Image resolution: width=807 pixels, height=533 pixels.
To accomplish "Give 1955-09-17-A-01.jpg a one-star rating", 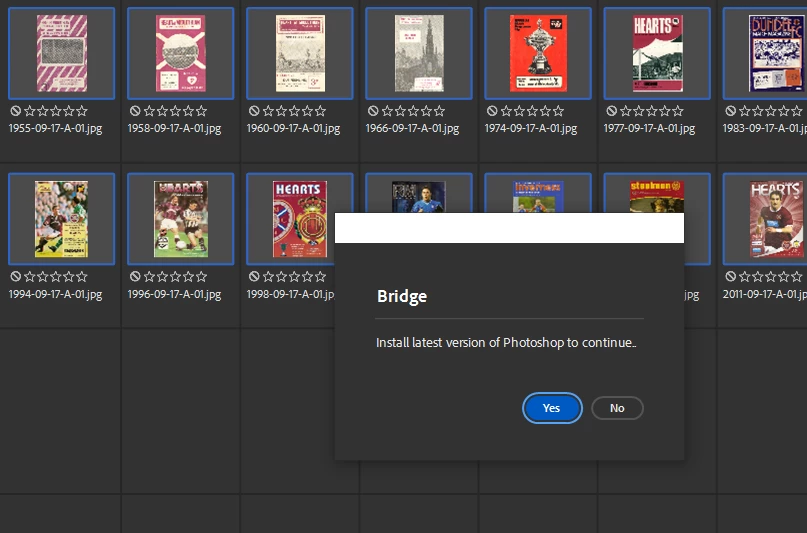I will pos(30,111).
